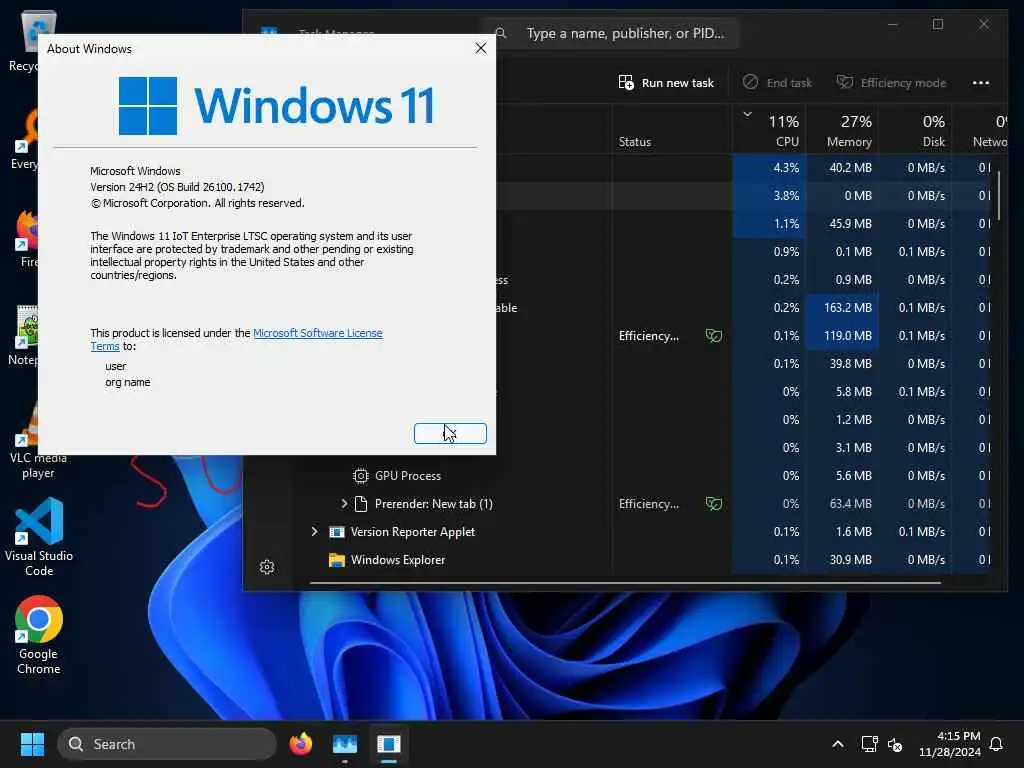Click the 163.2 MB memory cell

pyautogui.click(x=842, y=308)
